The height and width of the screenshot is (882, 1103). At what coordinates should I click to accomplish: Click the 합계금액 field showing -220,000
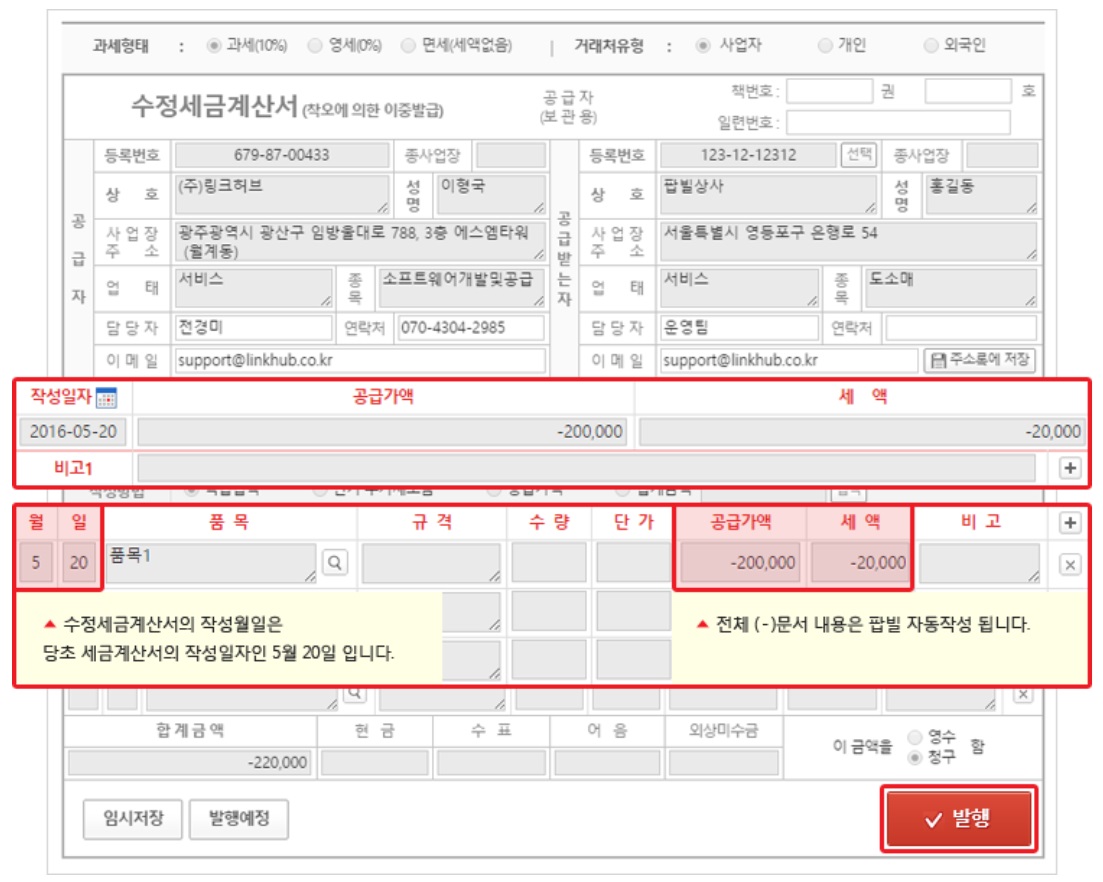pyautogui.click(x=189, y=762)
